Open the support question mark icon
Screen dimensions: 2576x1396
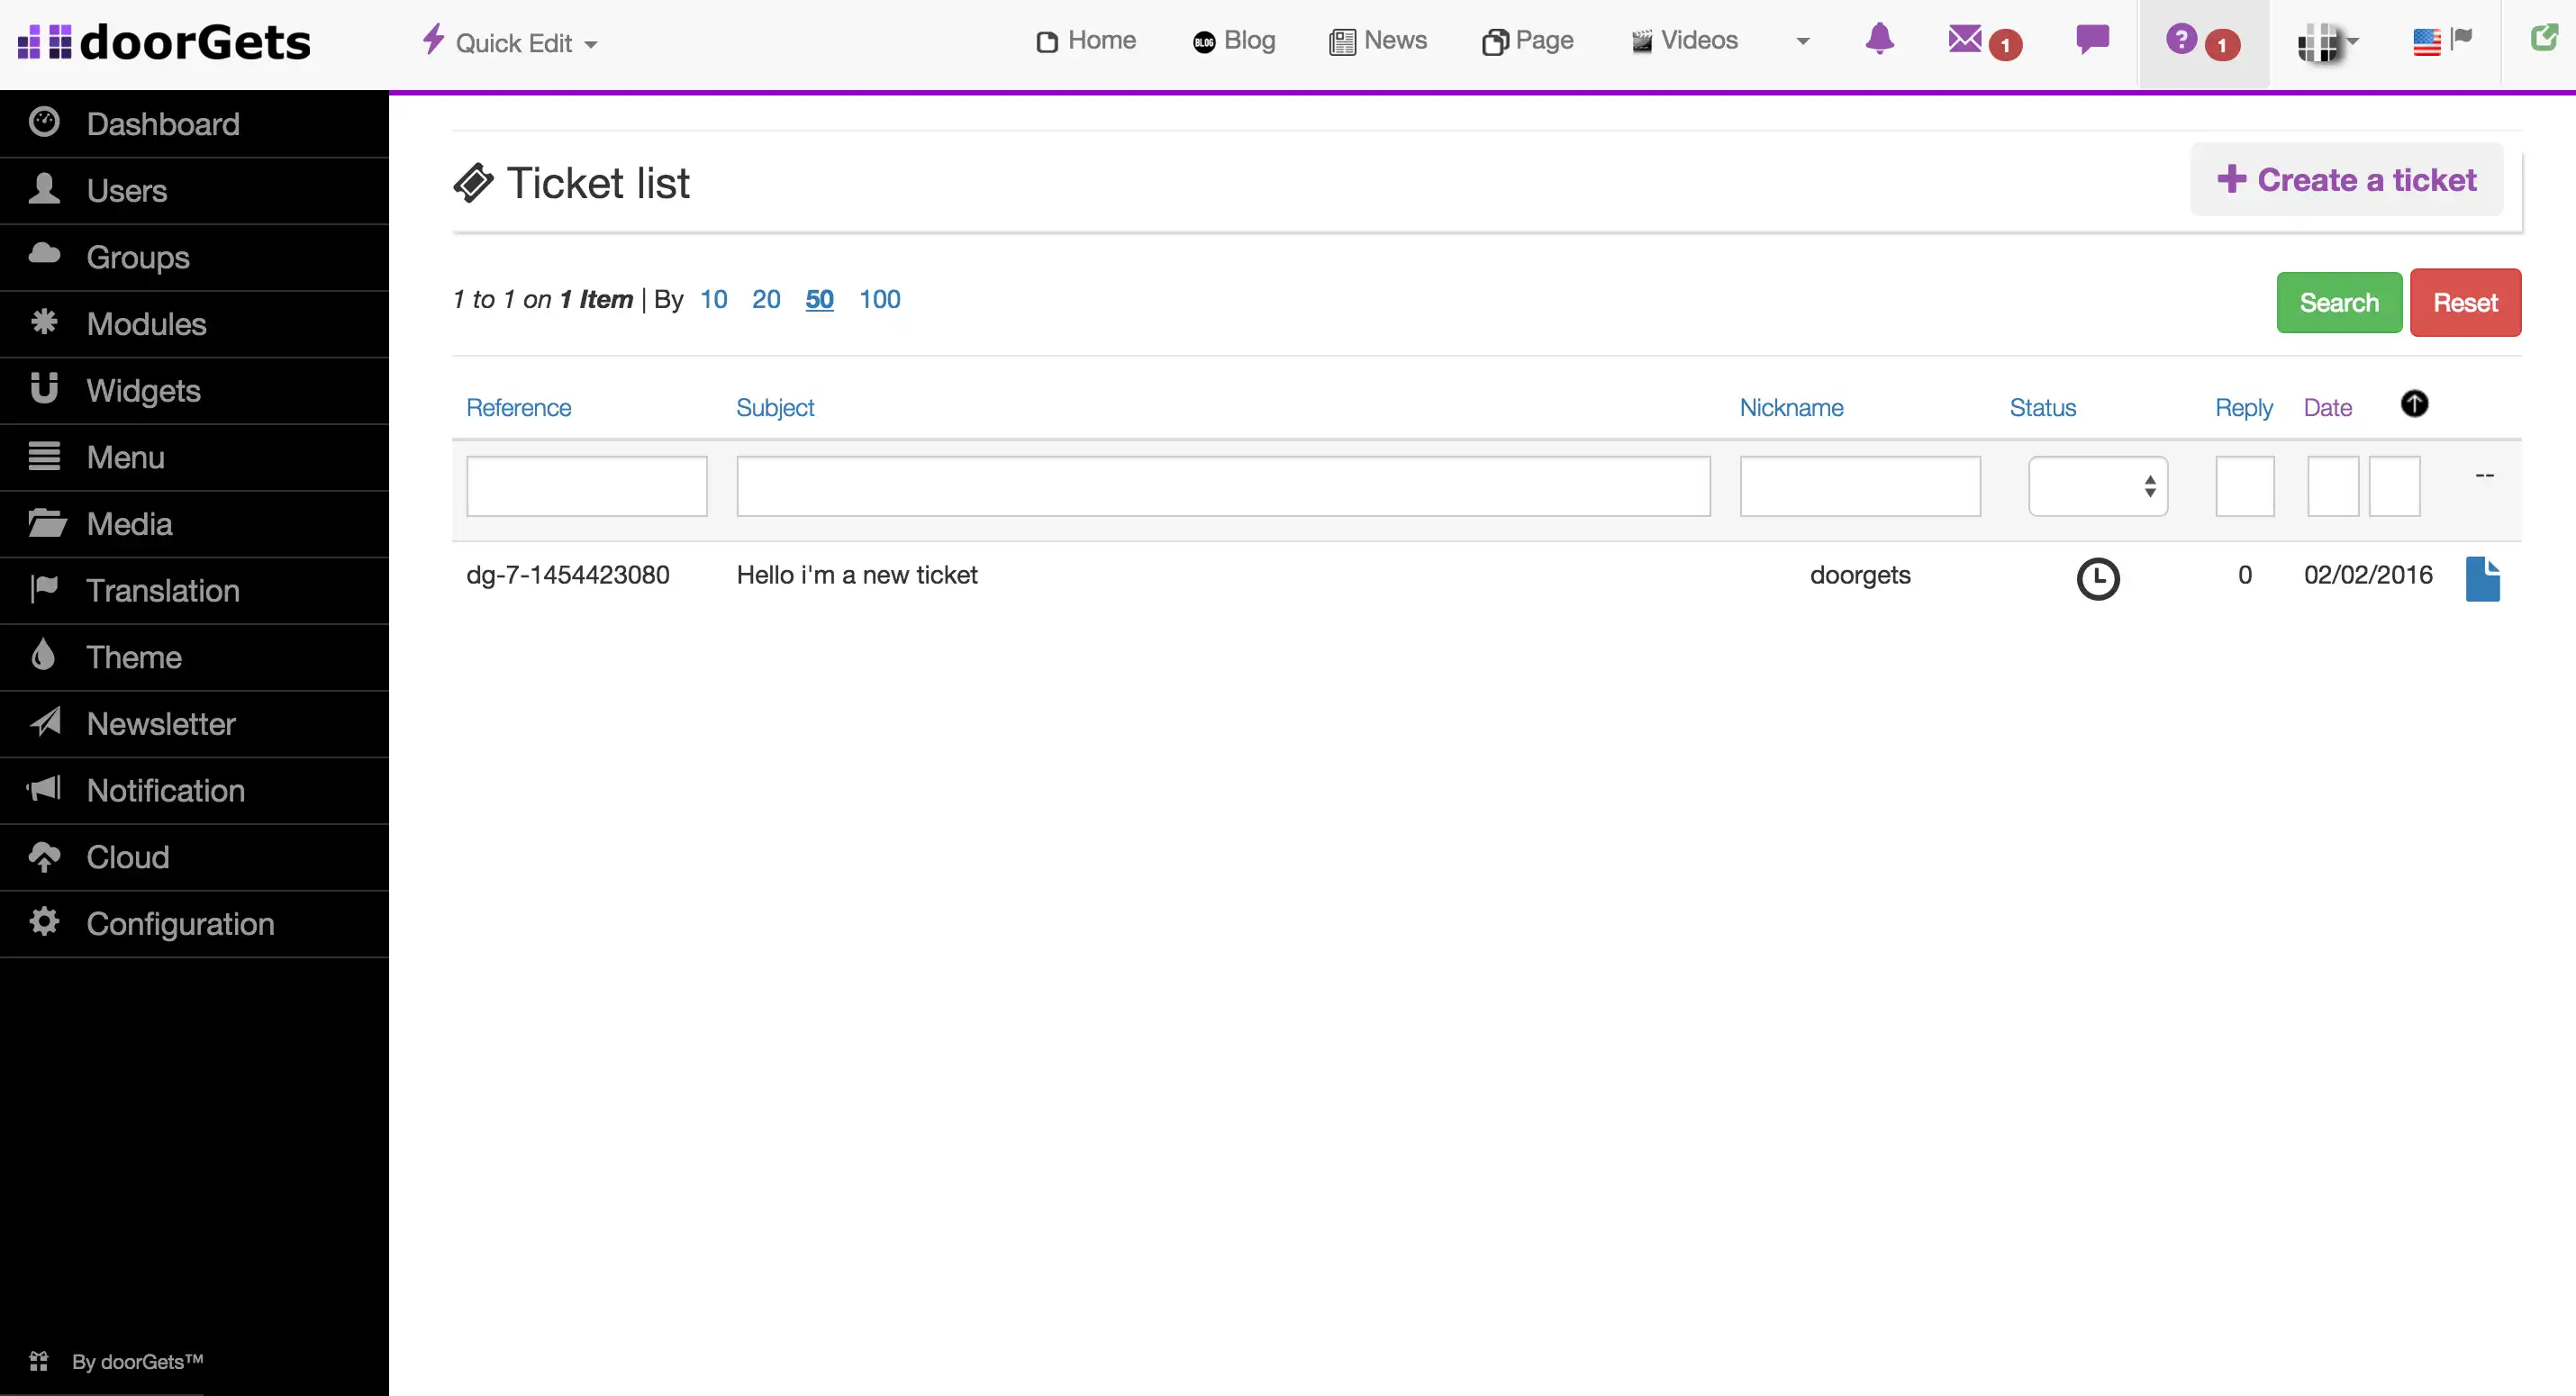[2182, 40]
